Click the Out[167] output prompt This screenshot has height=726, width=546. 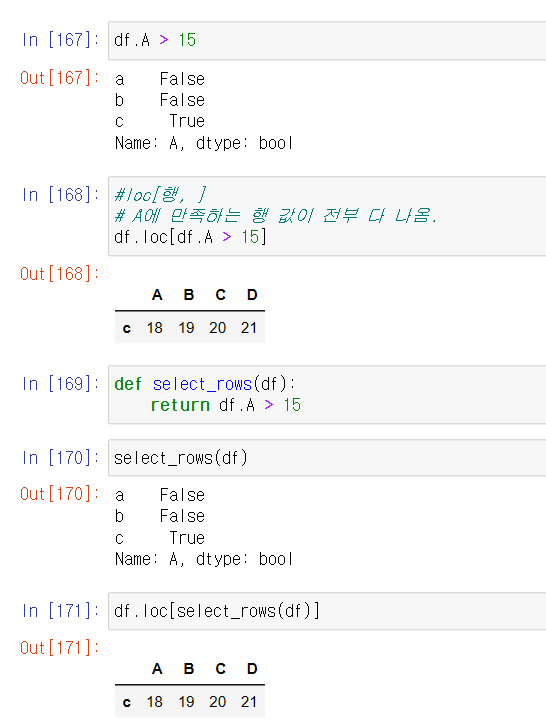(59, 78)
